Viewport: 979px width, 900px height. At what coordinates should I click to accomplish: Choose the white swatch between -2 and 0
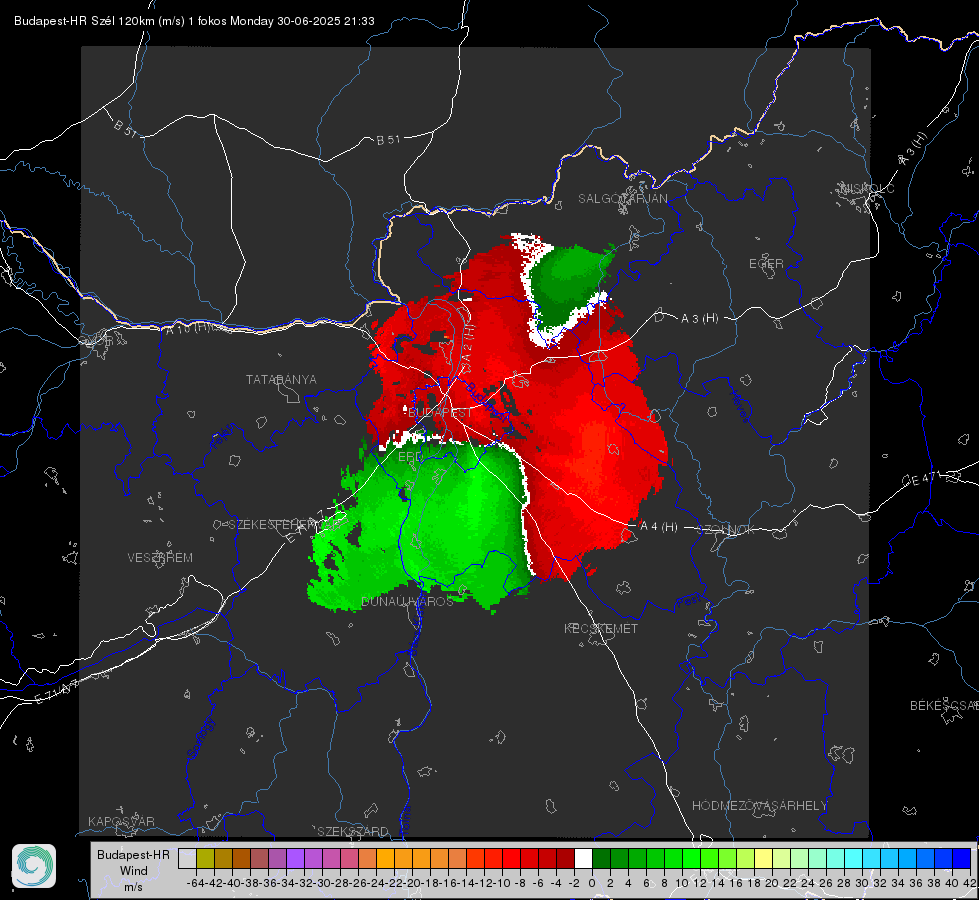coord(583,858)
